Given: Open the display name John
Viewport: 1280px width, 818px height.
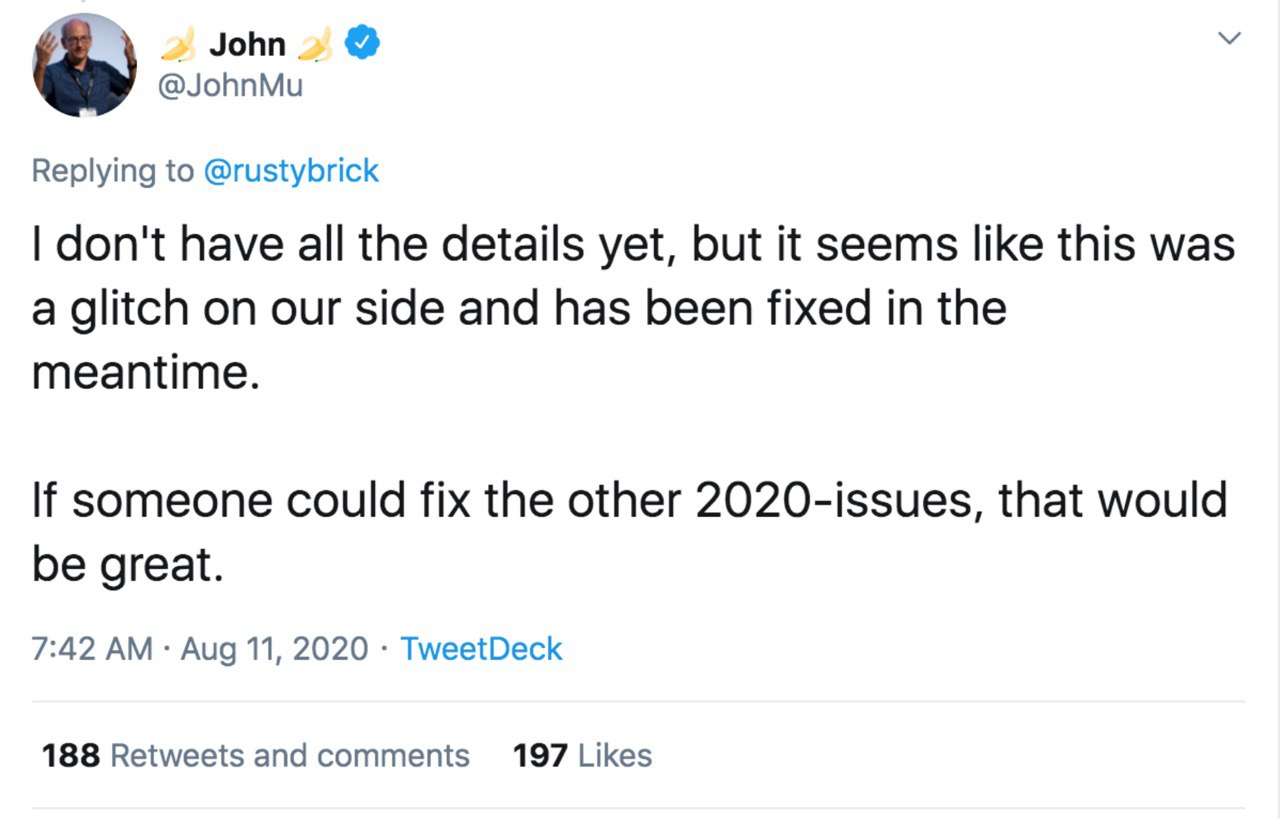Looking at the screenshot, I should coord(247,45).
